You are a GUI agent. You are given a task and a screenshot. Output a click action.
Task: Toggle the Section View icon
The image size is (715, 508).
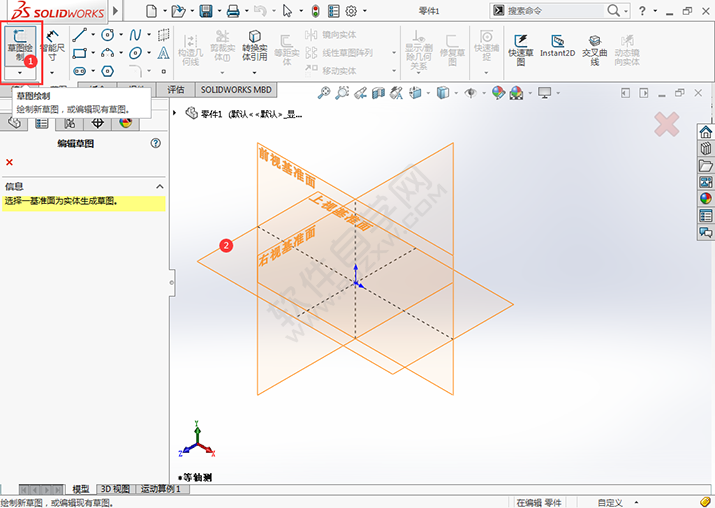(x=378, y=93)
